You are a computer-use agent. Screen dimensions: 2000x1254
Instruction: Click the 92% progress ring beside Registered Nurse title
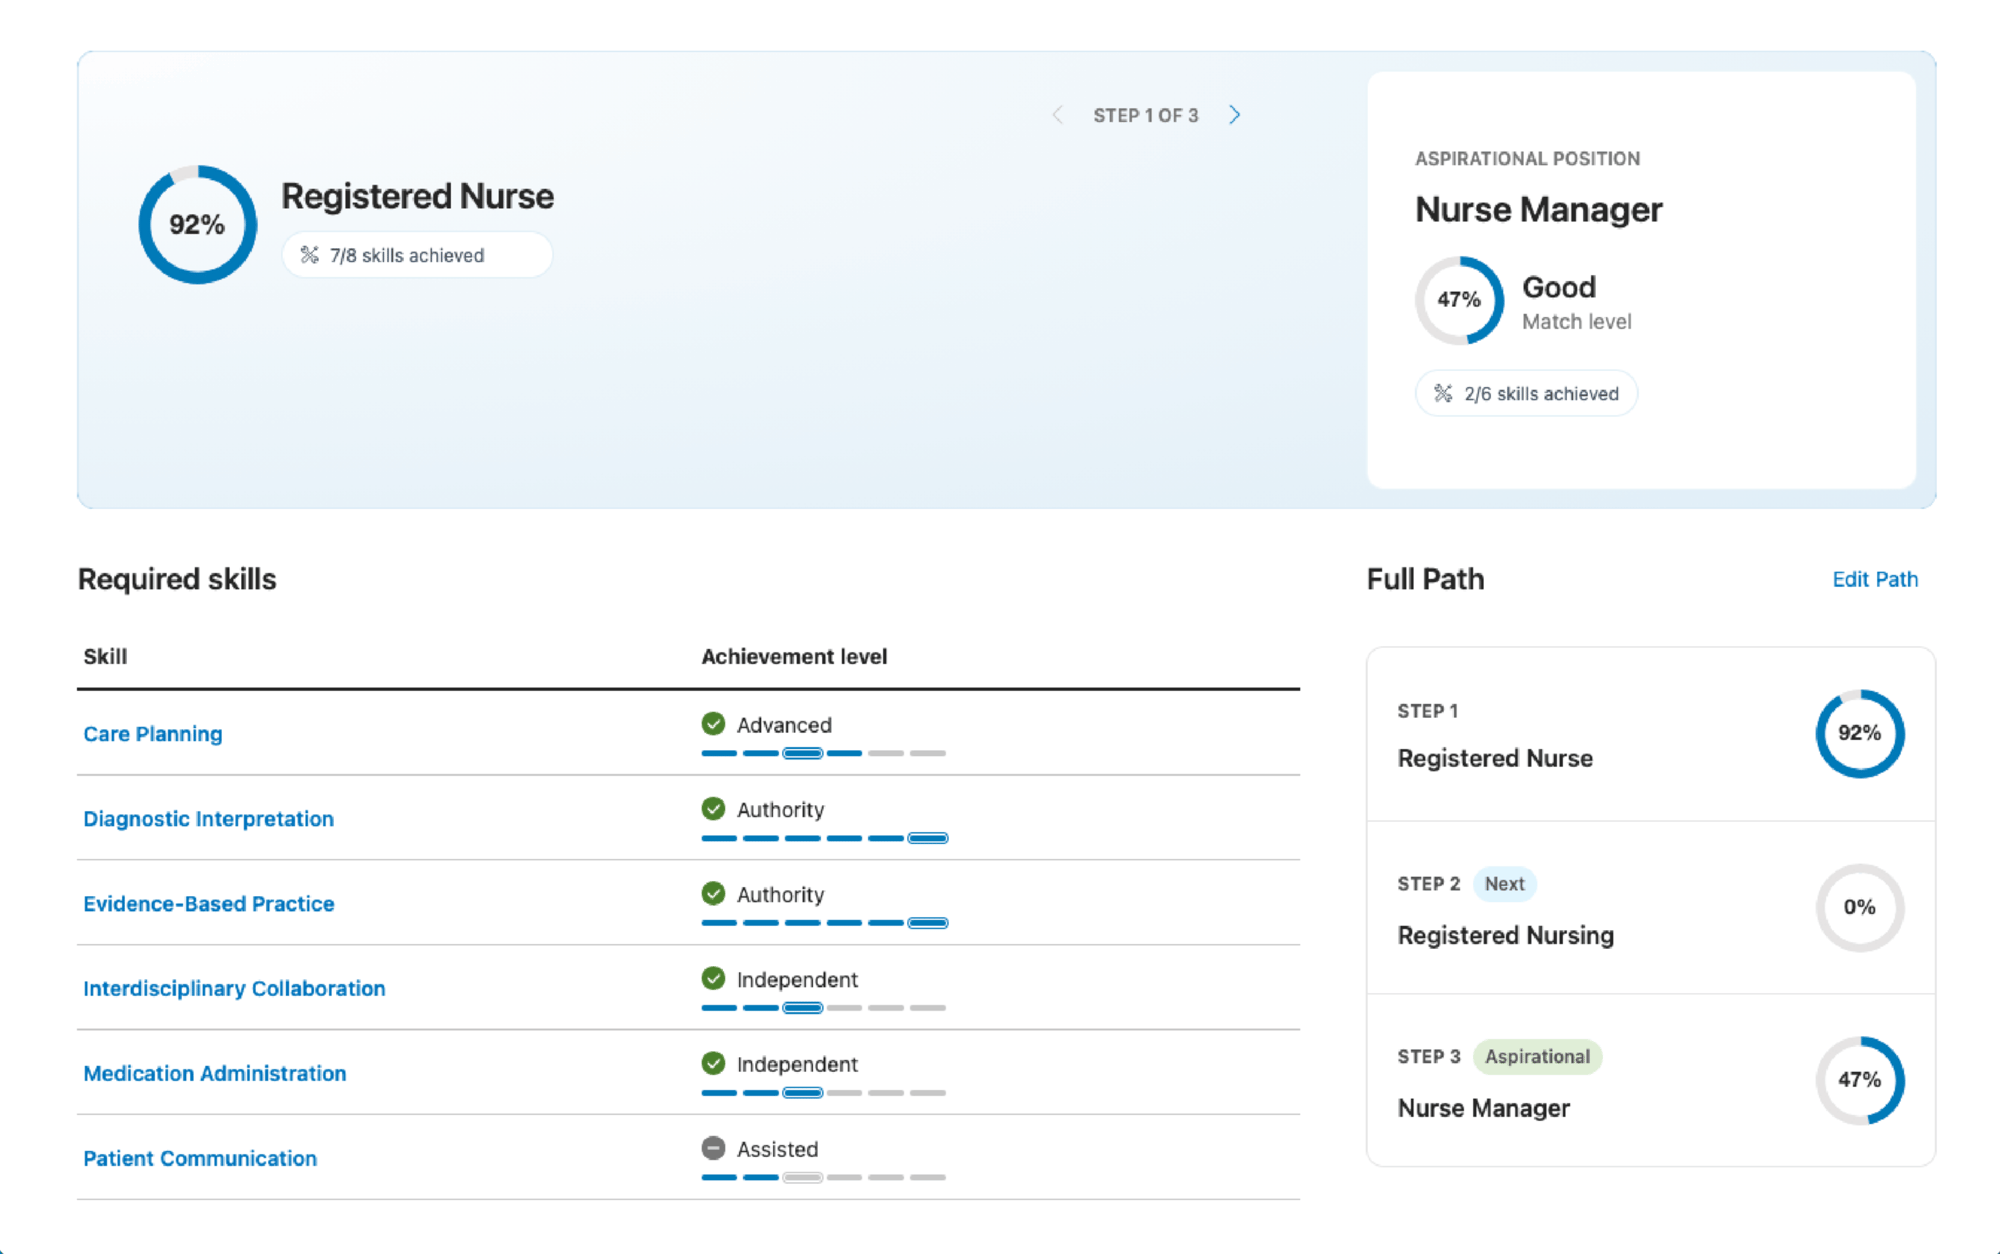click(197, 224)
